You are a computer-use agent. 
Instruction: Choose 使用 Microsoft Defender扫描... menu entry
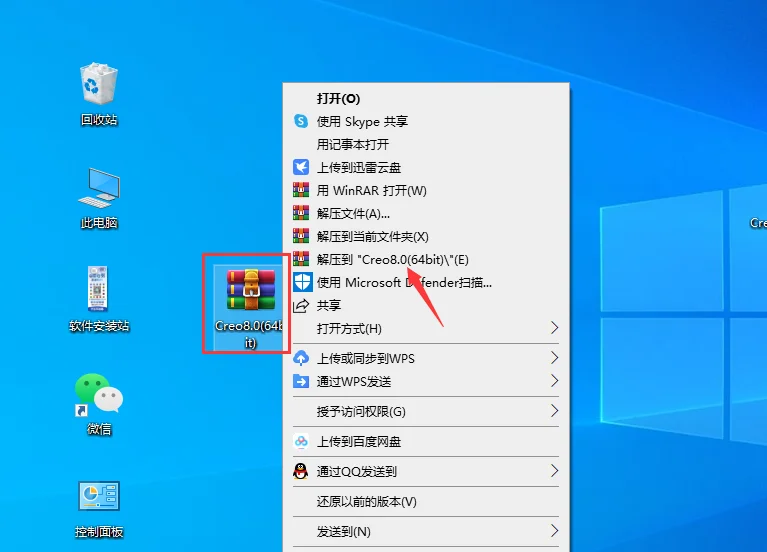[426, 282]
